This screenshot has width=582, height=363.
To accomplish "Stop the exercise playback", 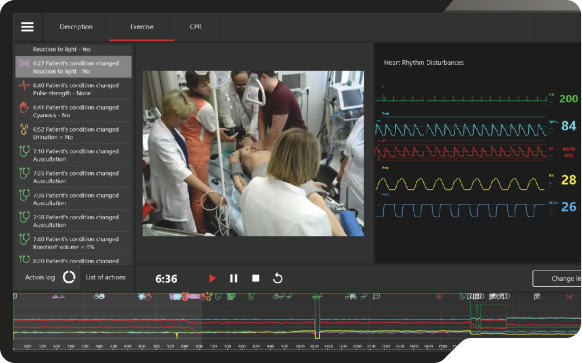I will [255, 278].
